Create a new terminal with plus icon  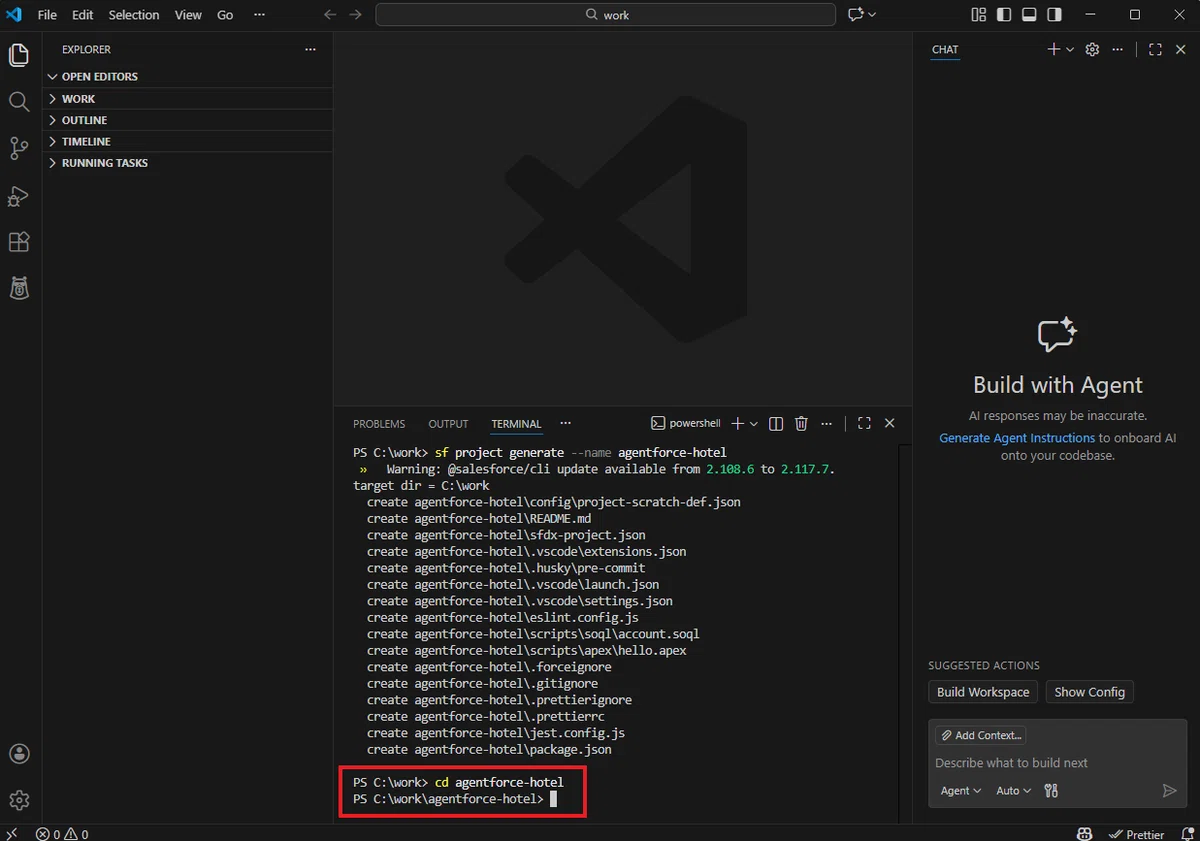[738, 424]
